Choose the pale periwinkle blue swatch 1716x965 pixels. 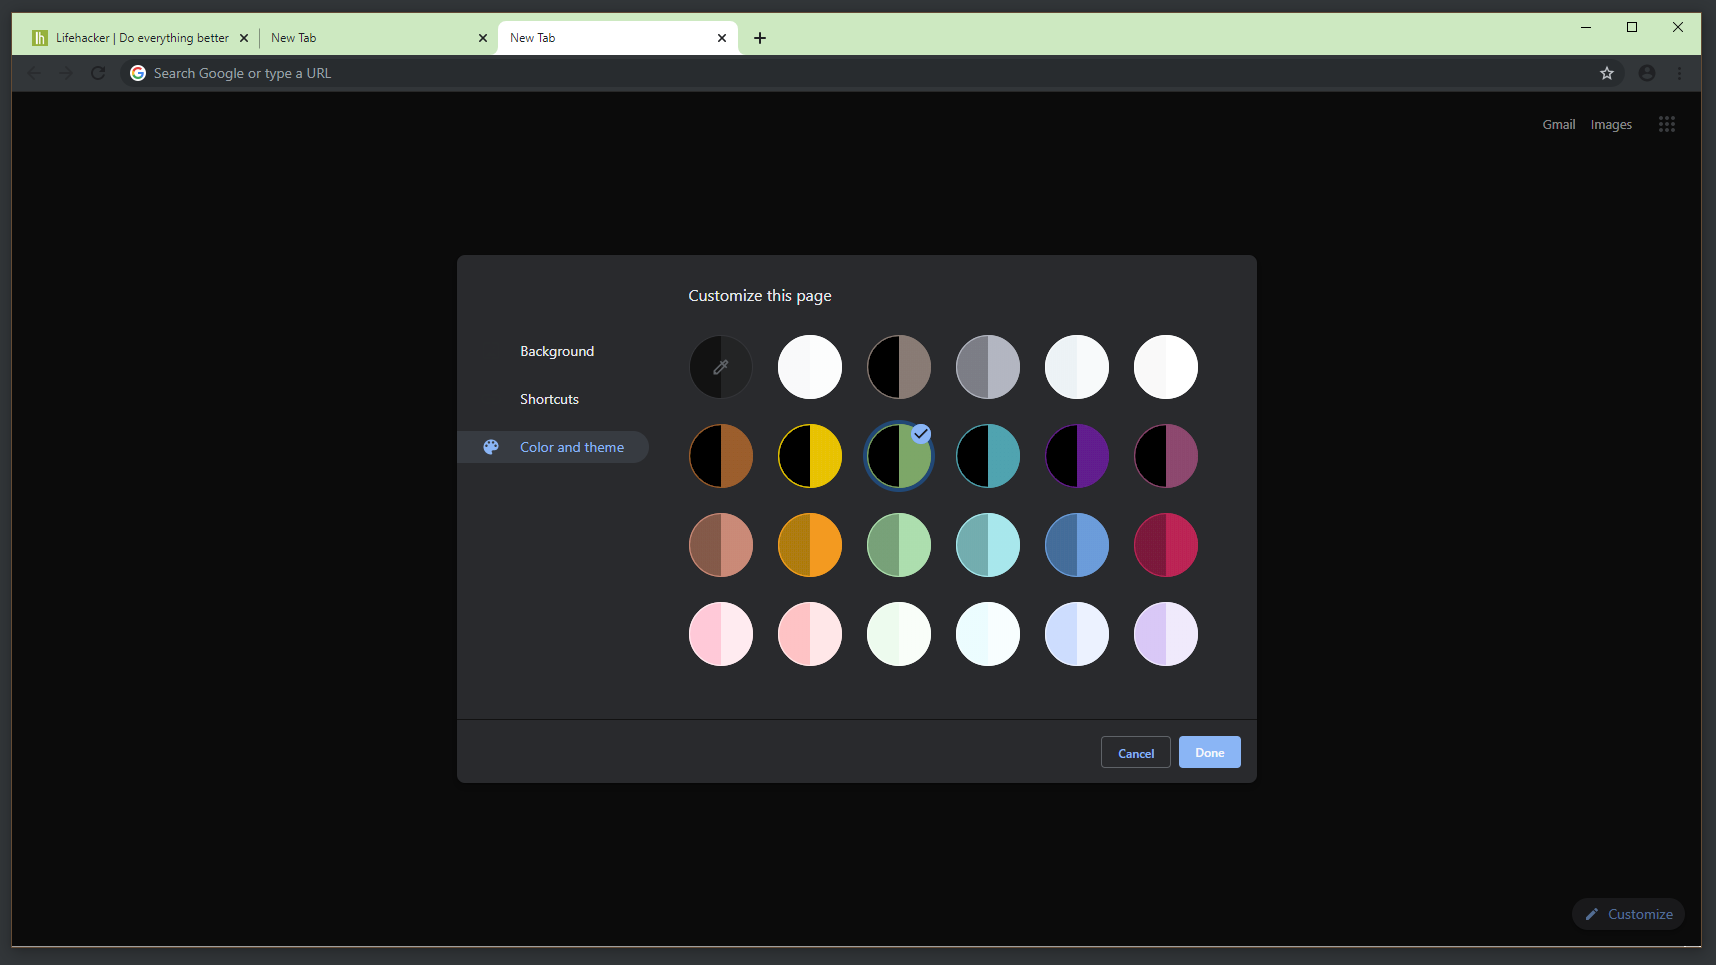[x=1077, y=634]
